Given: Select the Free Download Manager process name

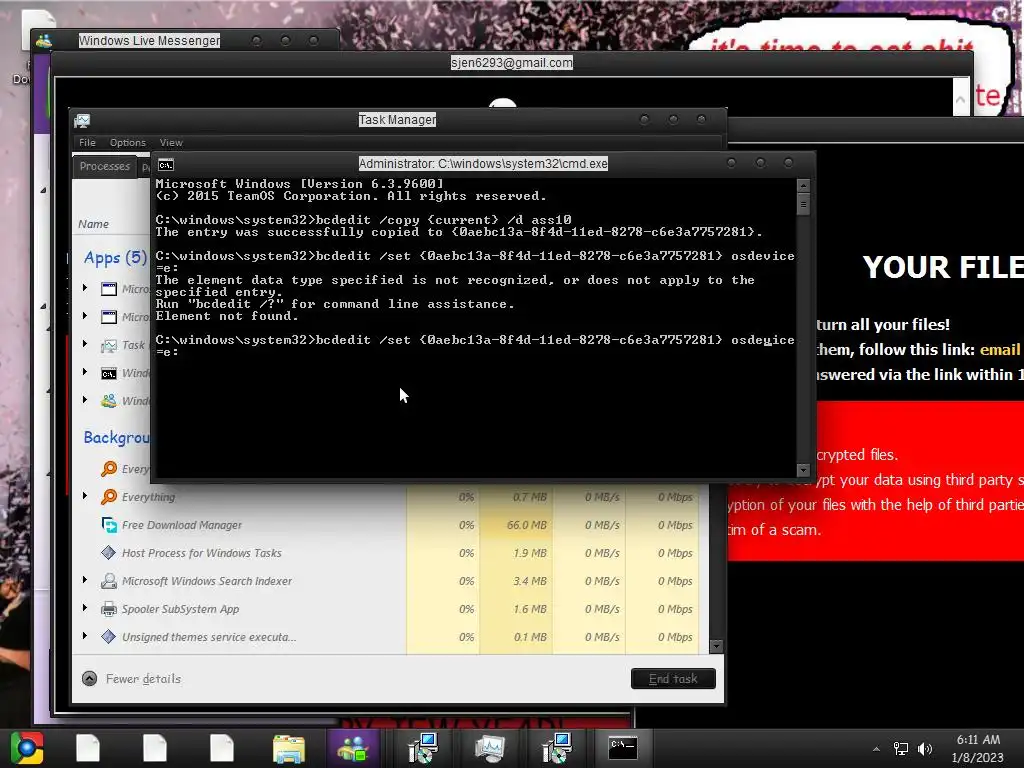Looking at the screenshot, I should (x=182, y=525).
